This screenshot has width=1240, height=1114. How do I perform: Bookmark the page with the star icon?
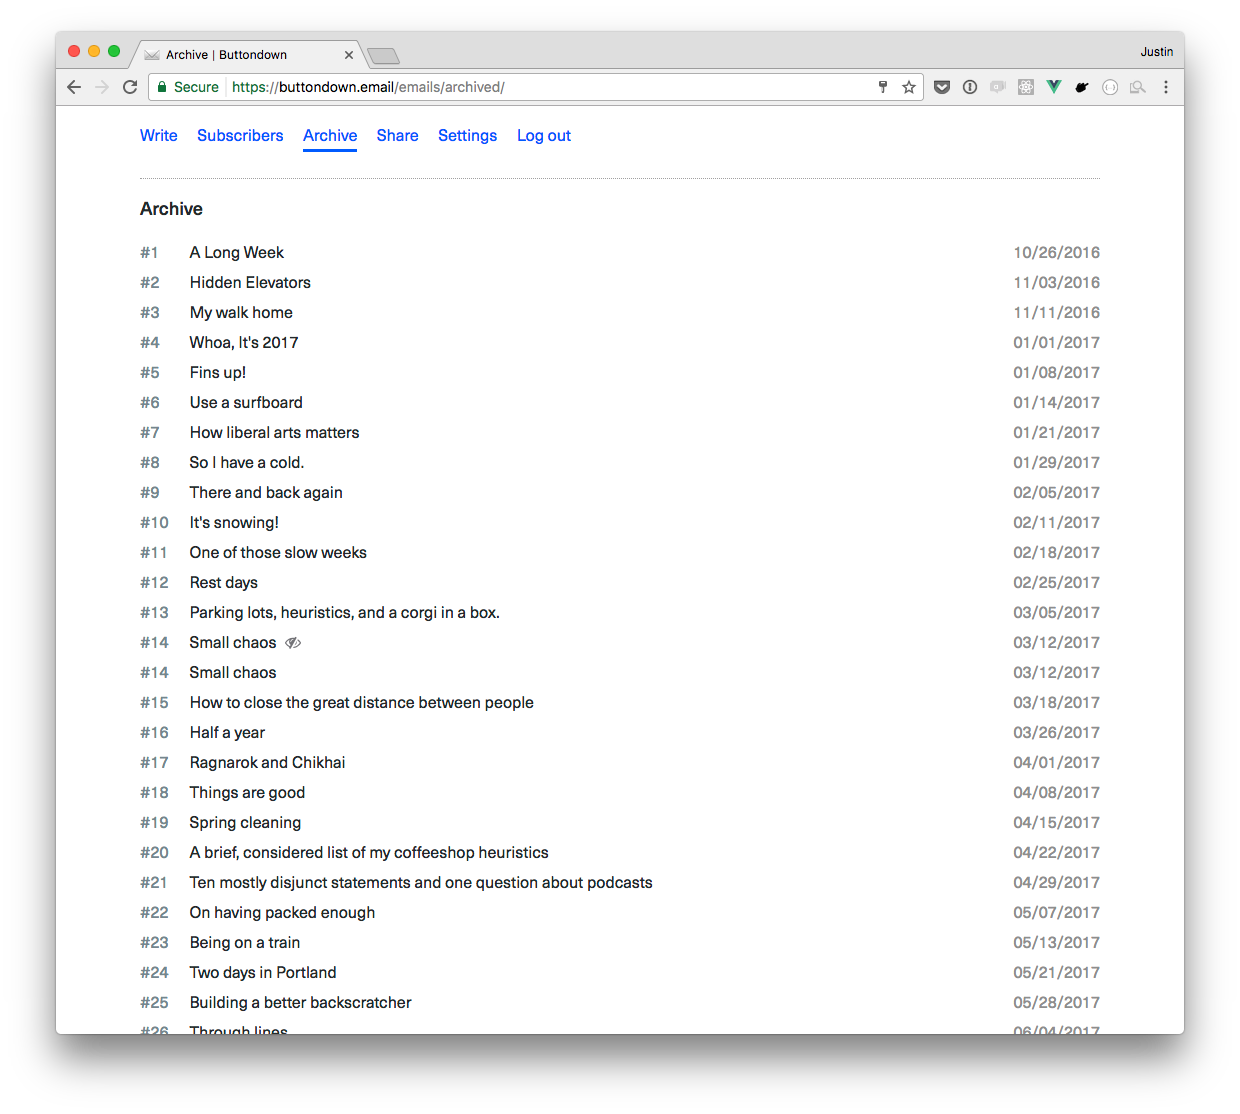[x=909, y=87]
